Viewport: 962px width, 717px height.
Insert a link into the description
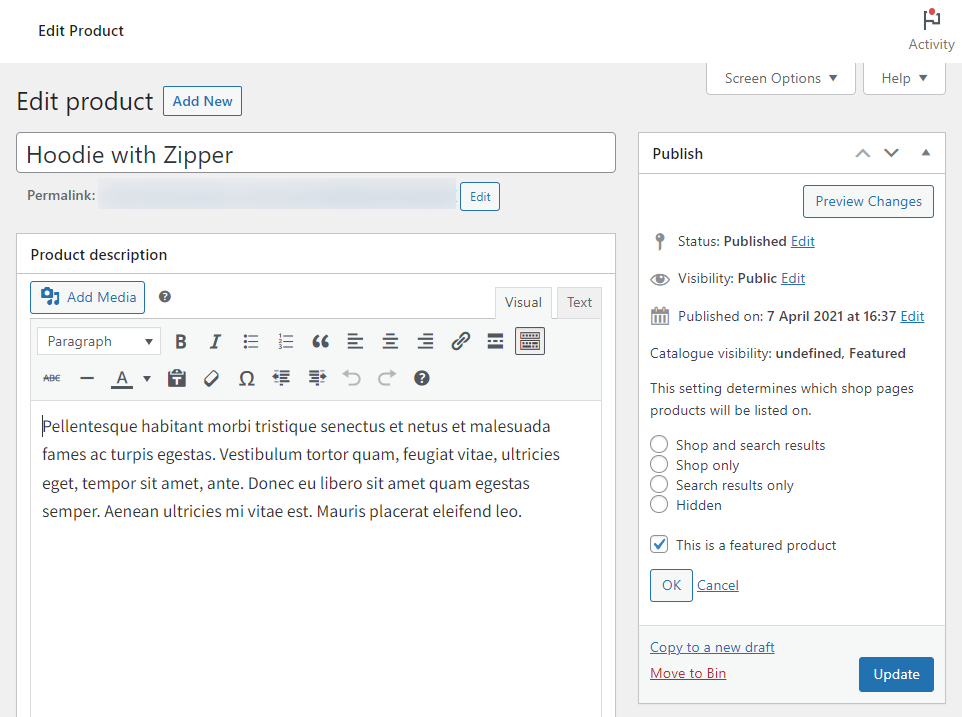460,341
